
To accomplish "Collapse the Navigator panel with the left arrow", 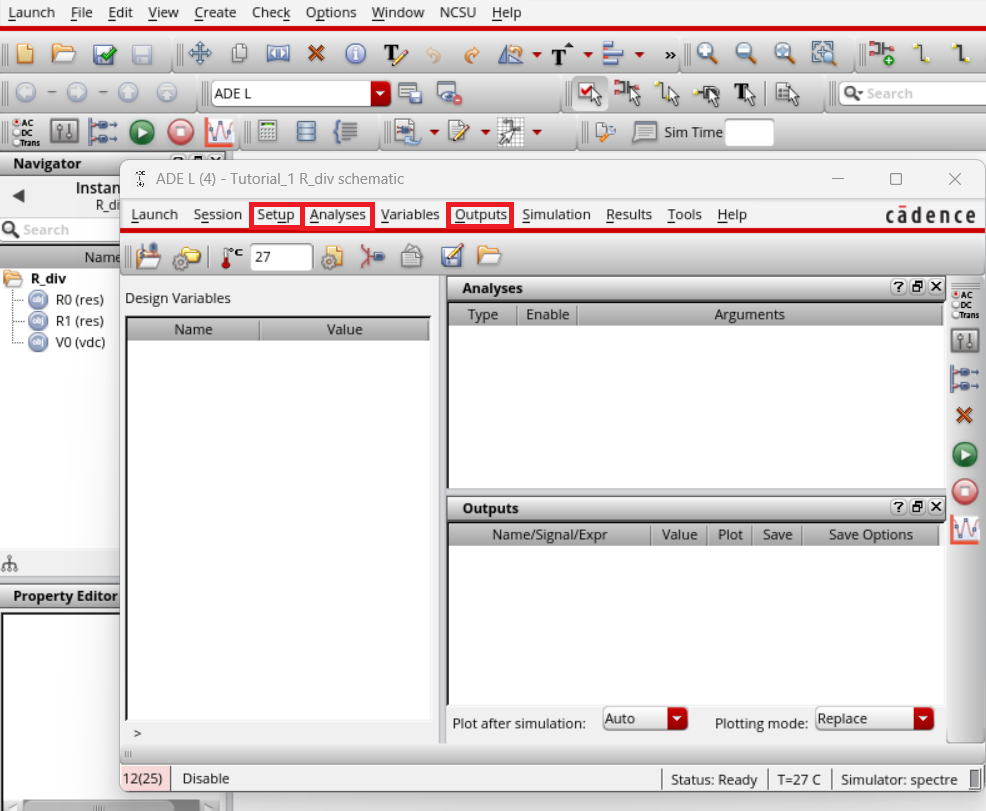I will tap(19, 196).
